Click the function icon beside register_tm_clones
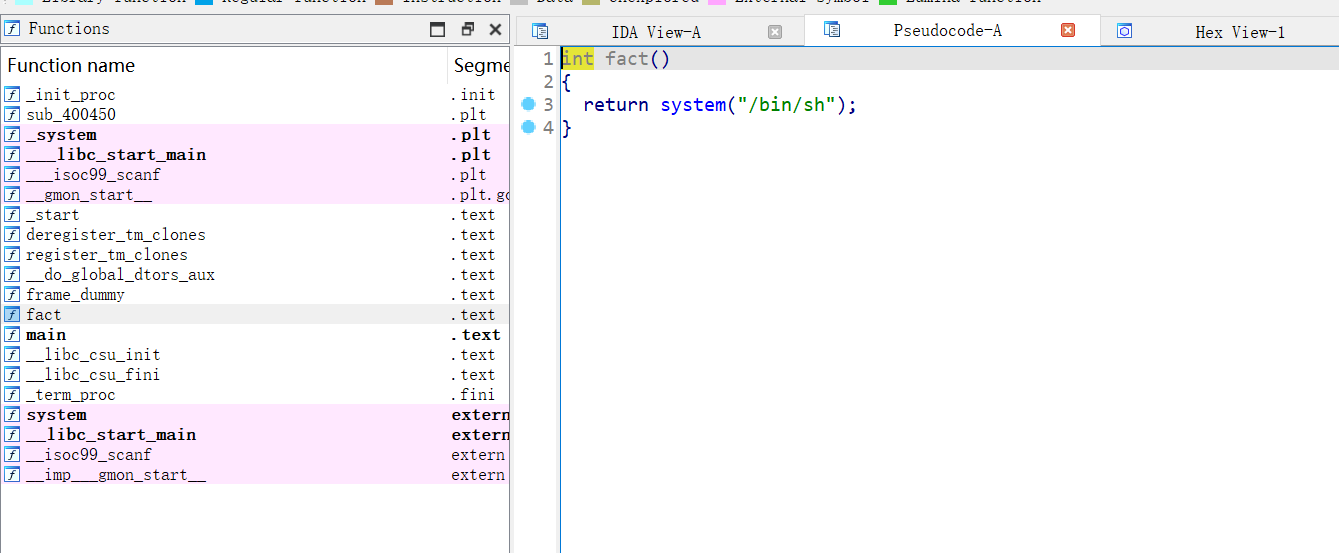 pyautogui.click(x=12, y=255)
